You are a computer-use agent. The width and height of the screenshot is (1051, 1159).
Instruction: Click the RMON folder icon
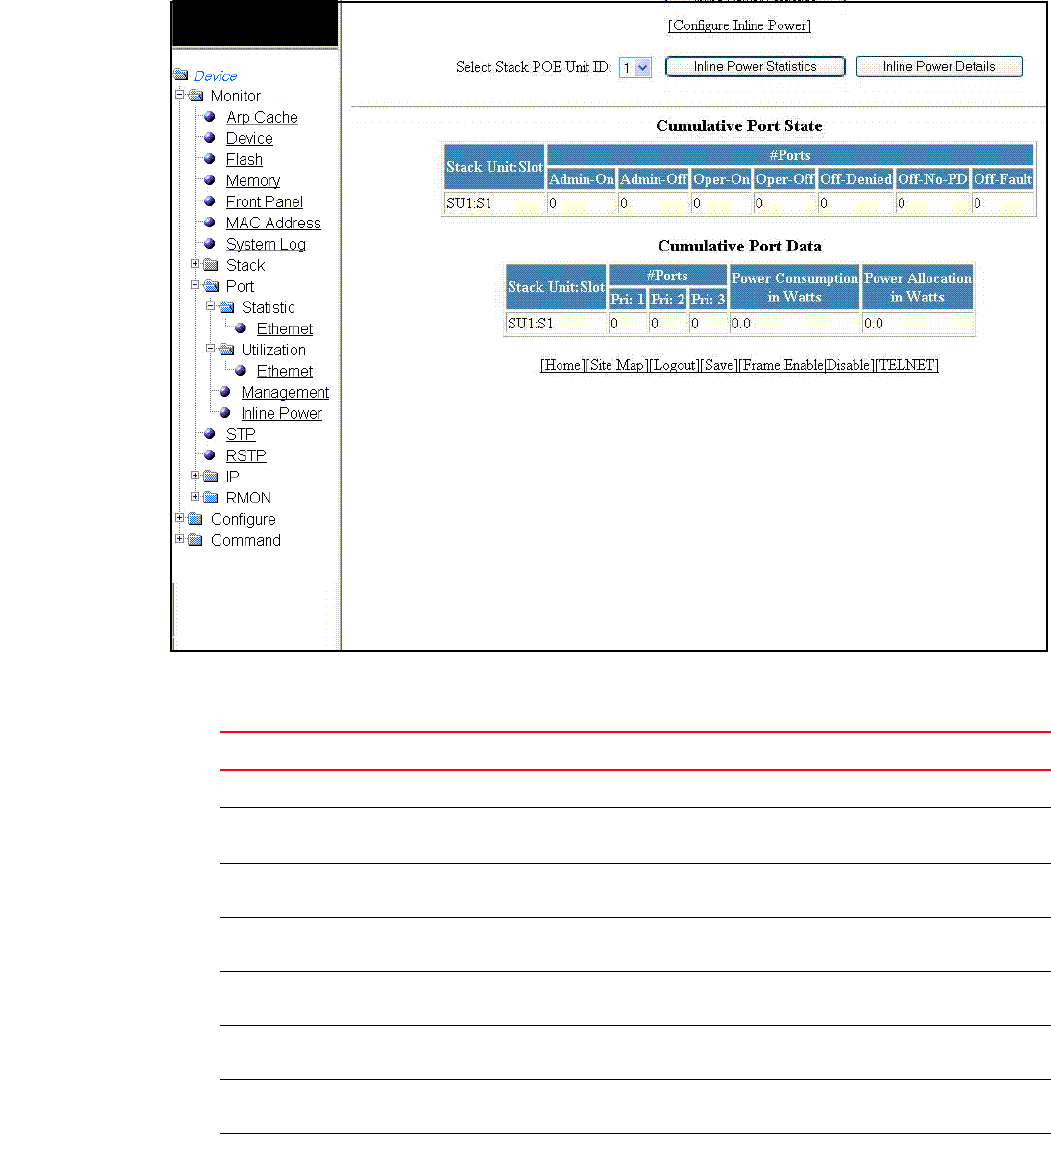pyautogui.click(x=211, y=497)
